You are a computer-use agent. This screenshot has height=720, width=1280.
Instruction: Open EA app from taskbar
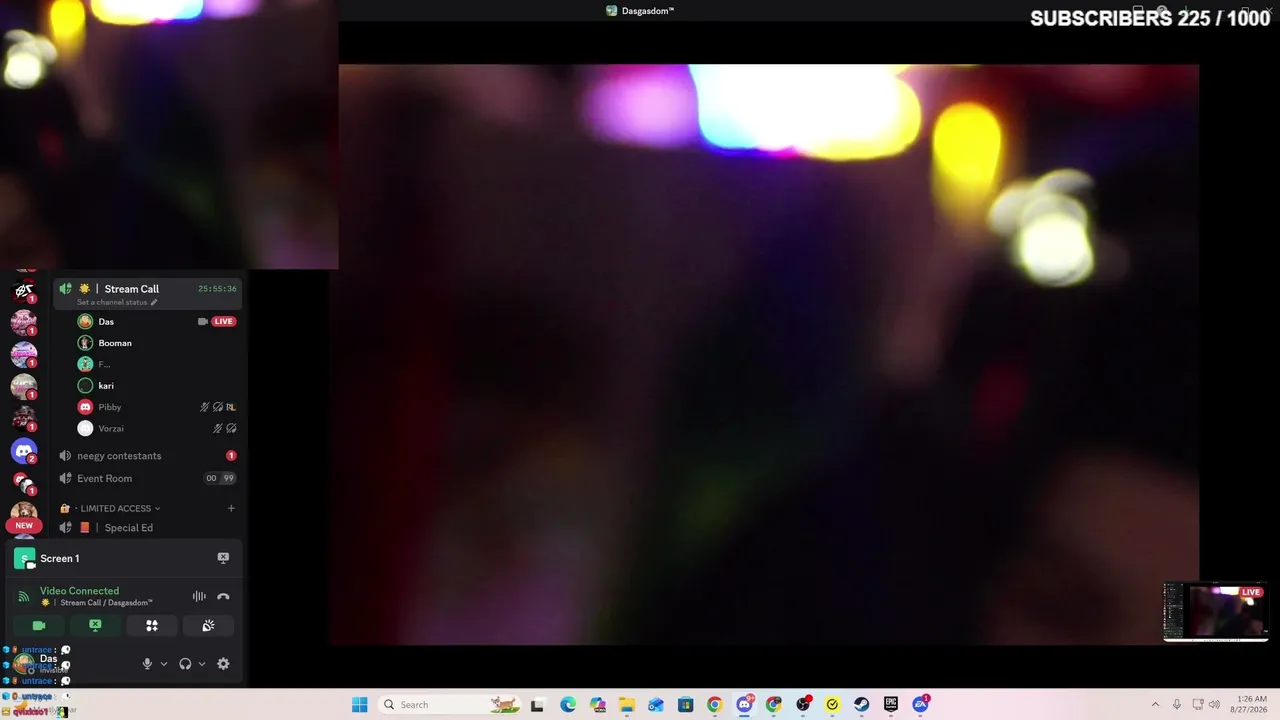(920, 705)
